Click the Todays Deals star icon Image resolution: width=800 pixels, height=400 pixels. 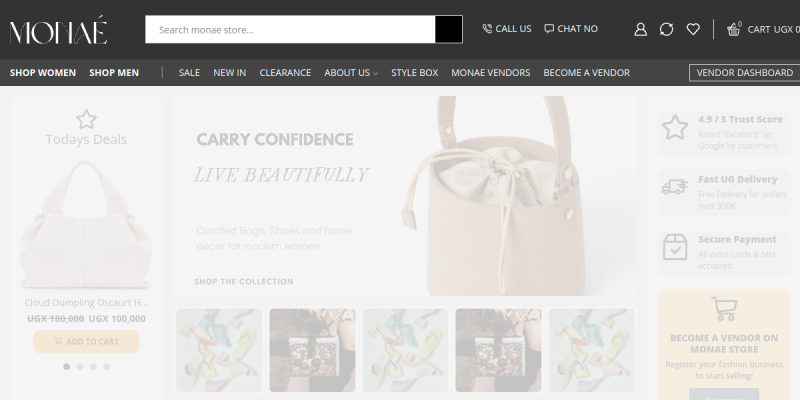[x=86, y=119]
